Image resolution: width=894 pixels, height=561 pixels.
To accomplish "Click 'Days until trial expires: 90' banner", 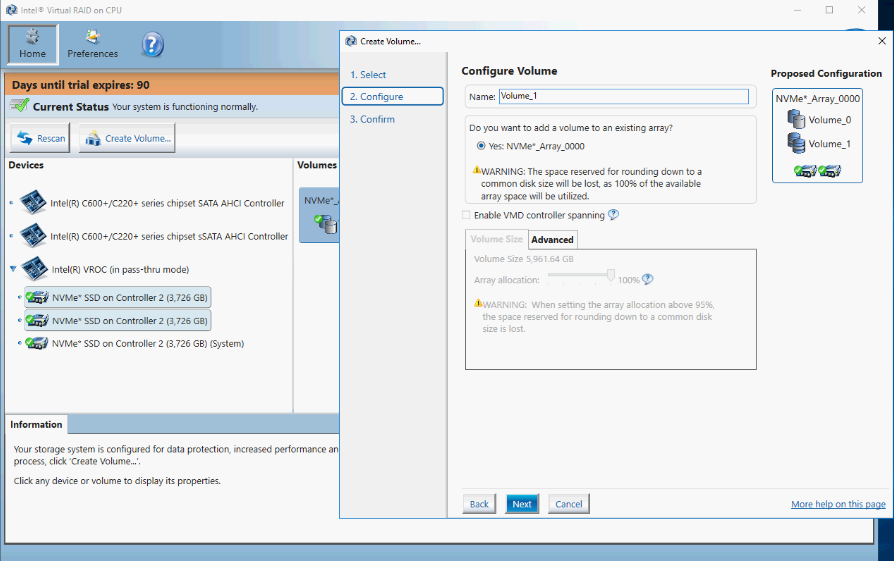I will [x=172, y=85].
